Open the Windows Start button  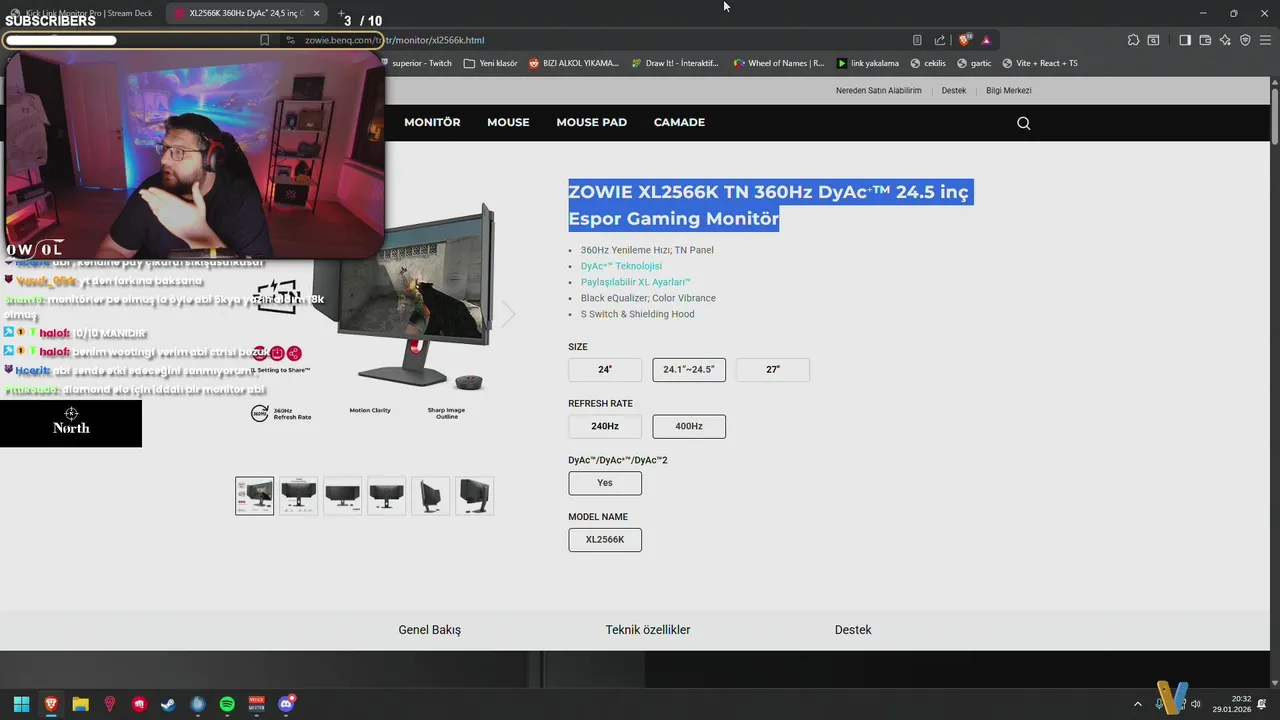21,704
